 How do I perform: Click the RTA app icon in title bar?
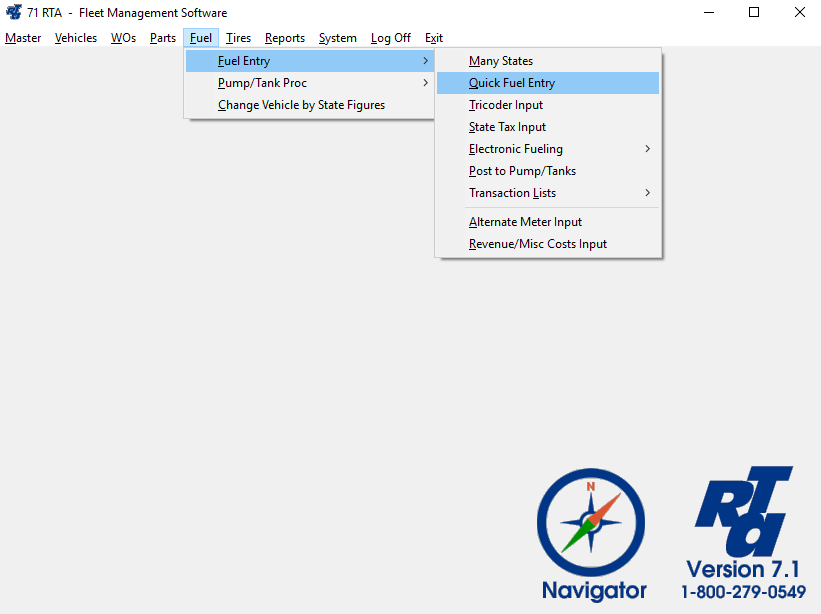(x=14, y=13)
